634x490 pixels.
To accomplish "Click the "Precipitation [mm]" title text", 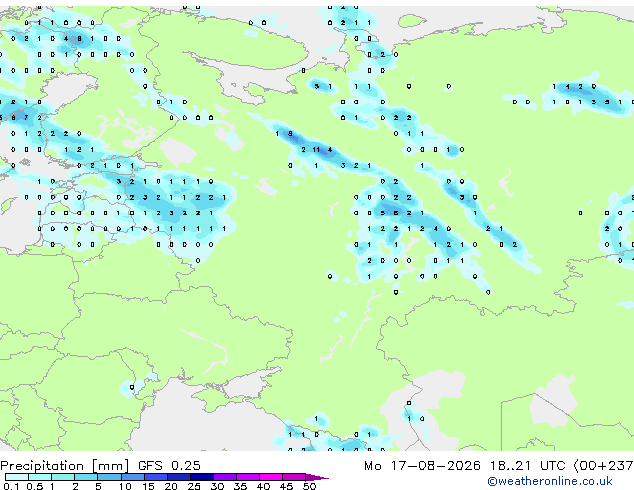I will pyautogui.click(x=64, y=466).
